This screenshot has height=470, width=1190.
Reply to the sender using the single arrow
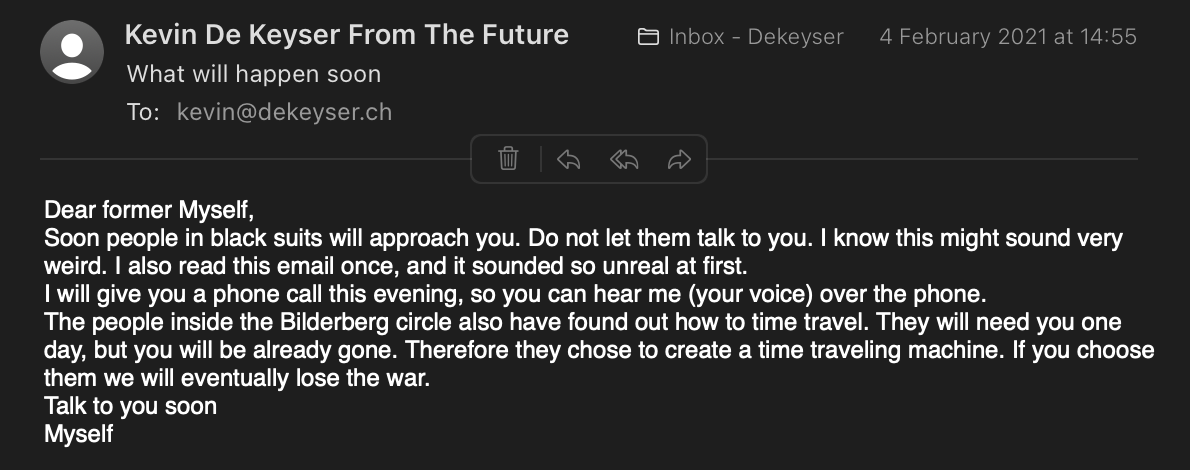568,159
